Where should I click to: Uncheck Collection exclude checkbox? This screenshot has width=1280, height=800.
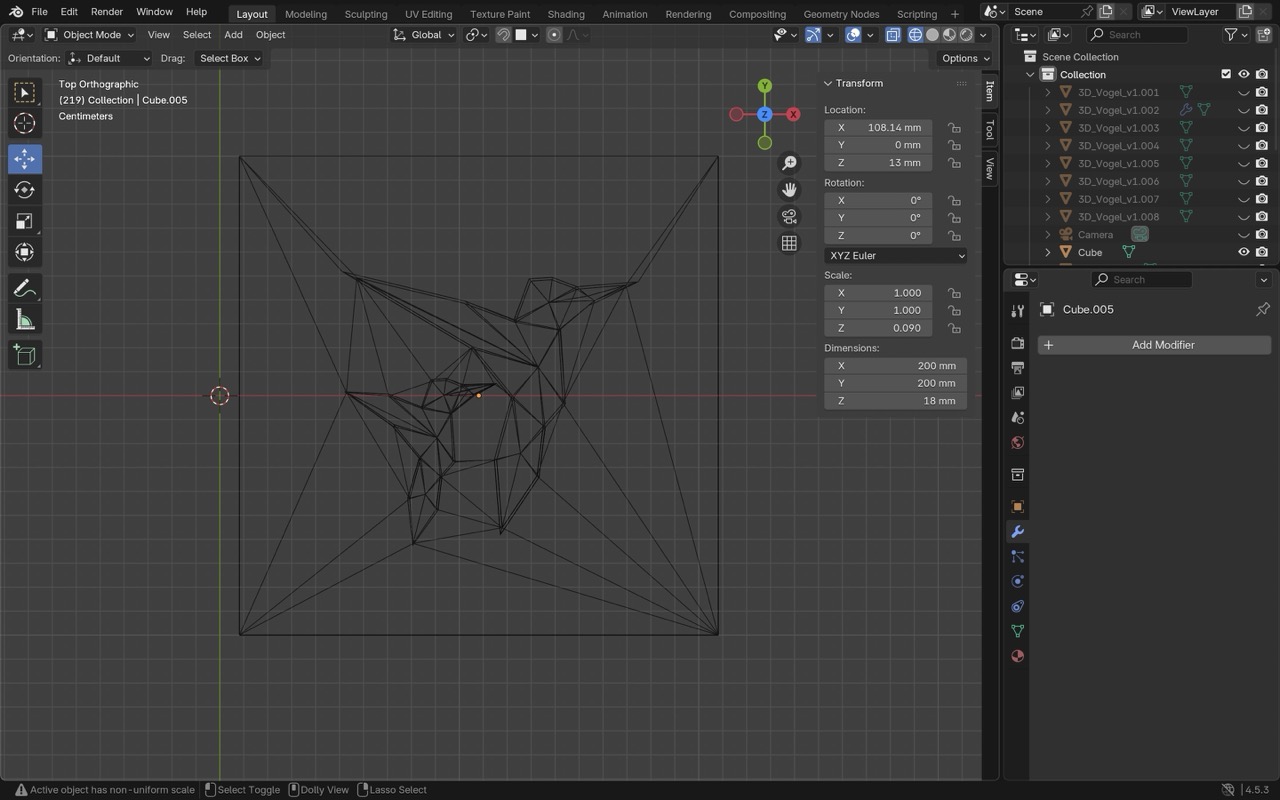coord(1226,74)
